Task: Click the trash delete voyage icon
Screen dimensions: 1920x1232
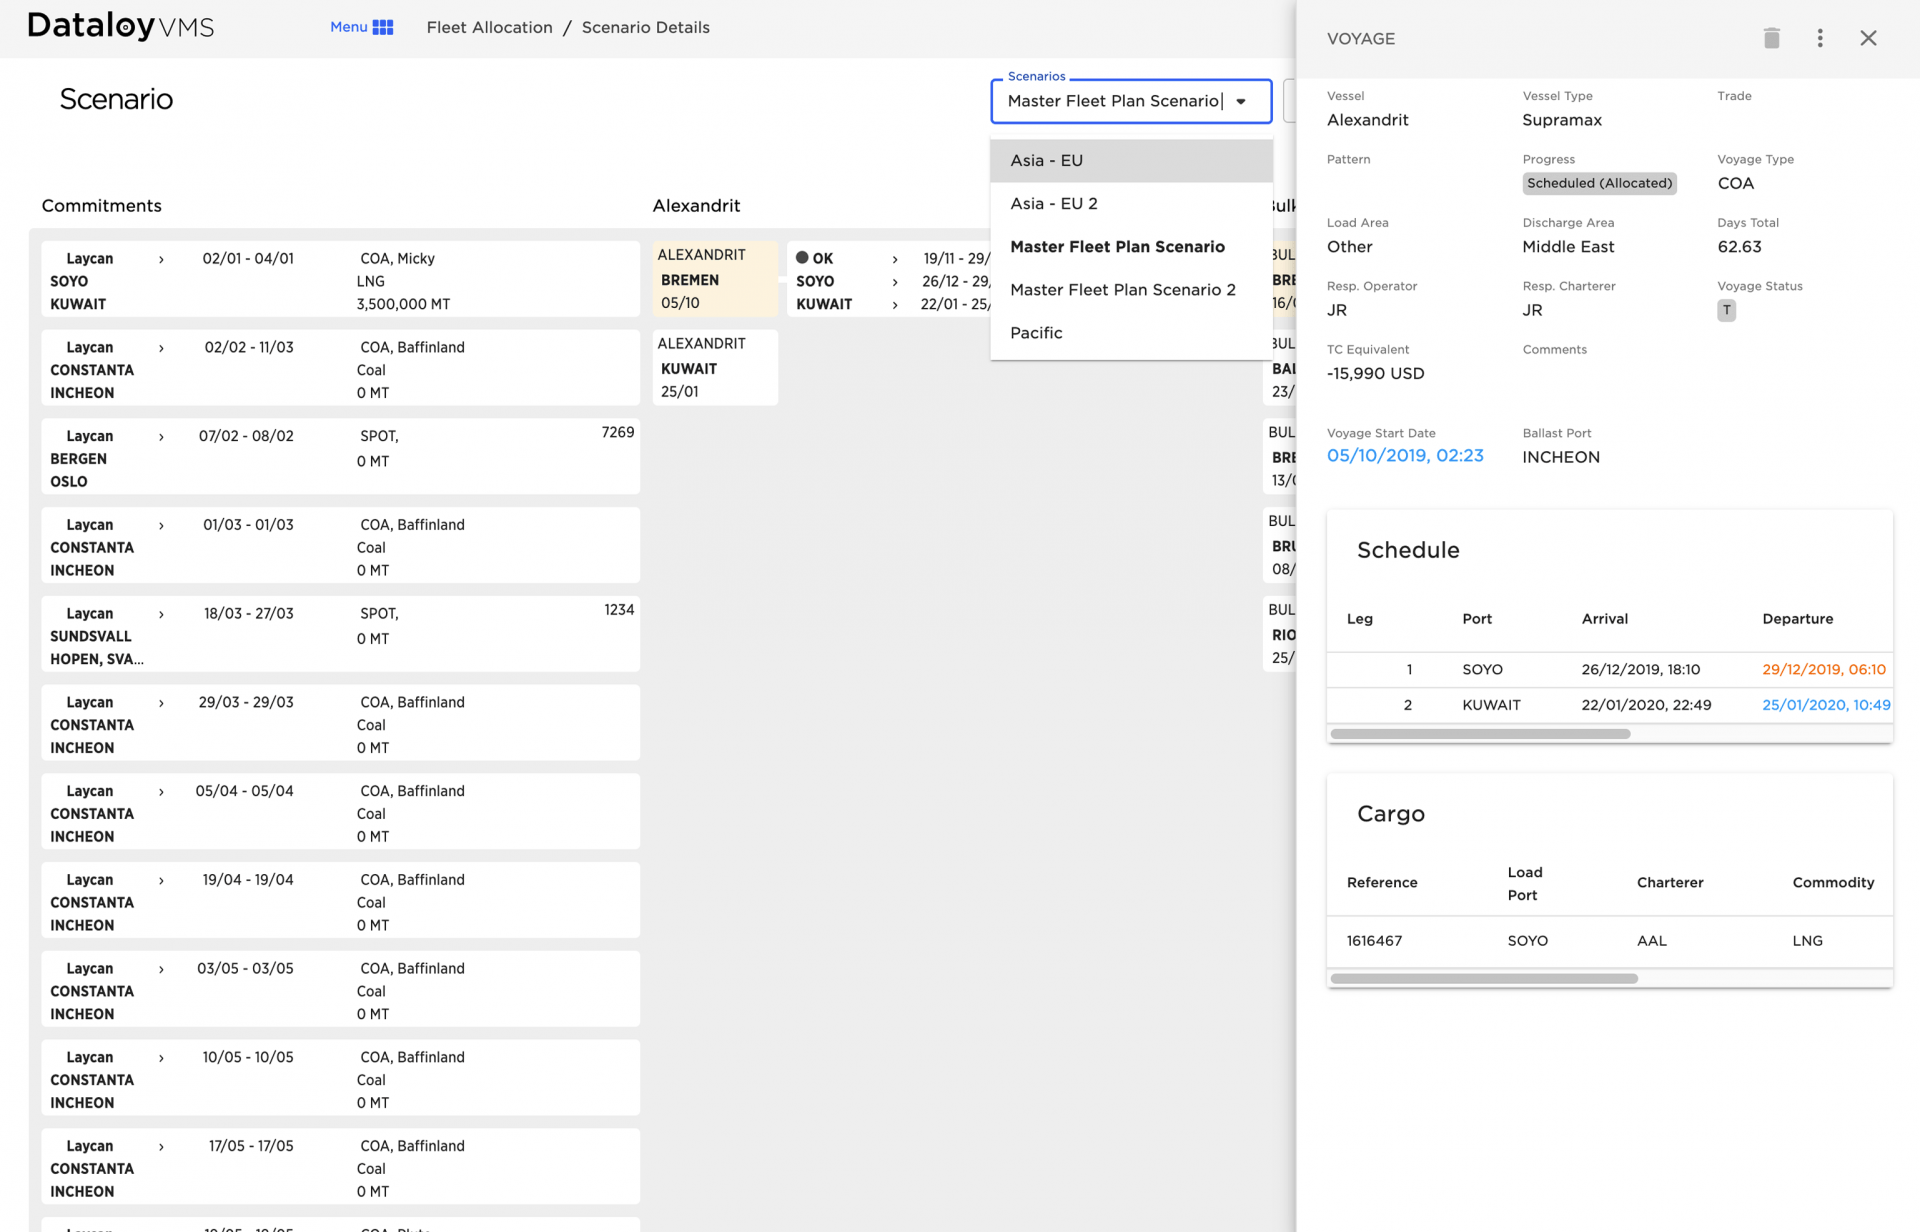Action: (x=1771, y=38)
